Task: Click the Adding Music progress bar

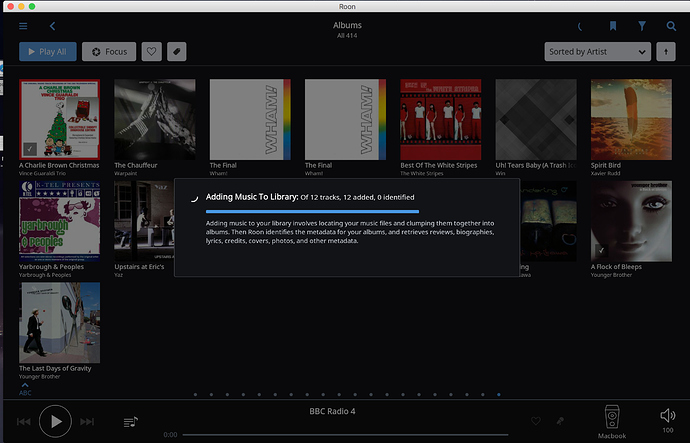Action: pyautogui.click(x=312, y=212)
